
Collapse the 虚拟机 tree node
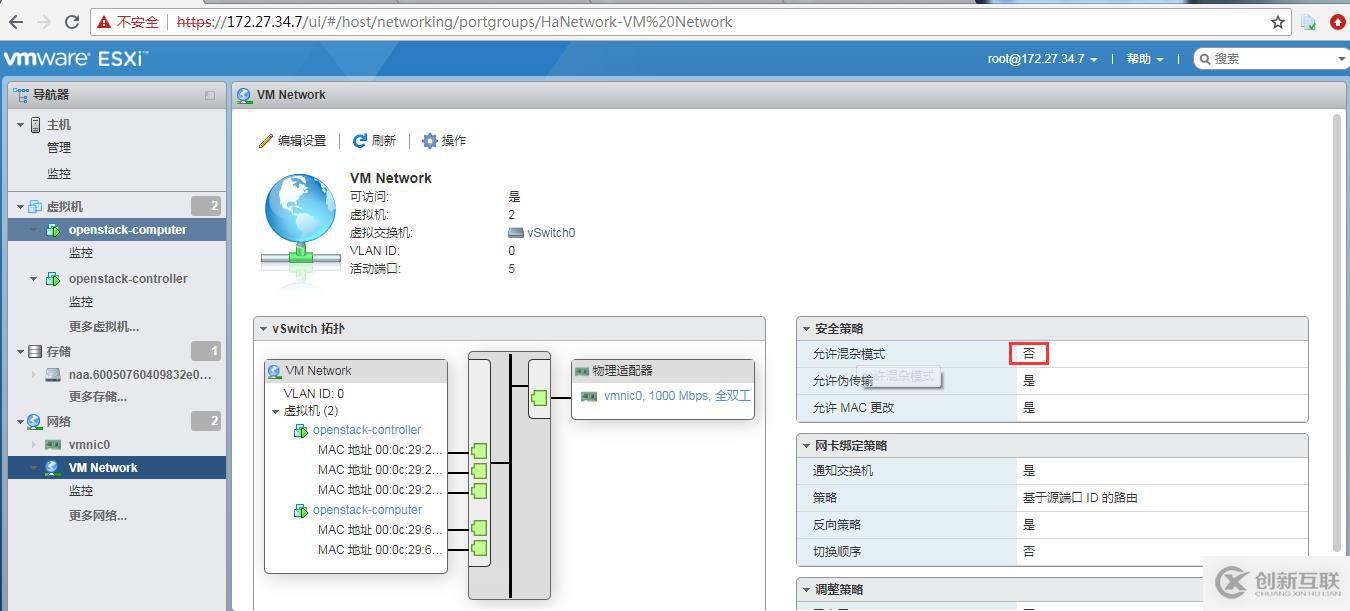point(20,207)
